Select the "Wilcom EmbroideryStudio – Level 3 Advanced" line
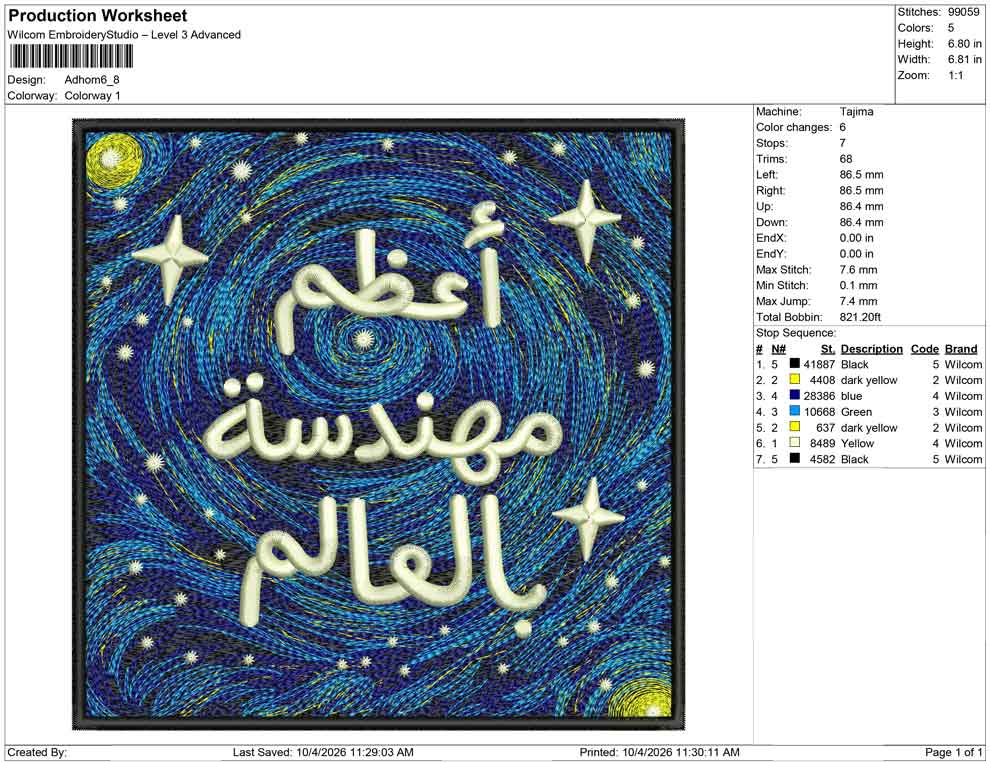 (x=124, y=35)
